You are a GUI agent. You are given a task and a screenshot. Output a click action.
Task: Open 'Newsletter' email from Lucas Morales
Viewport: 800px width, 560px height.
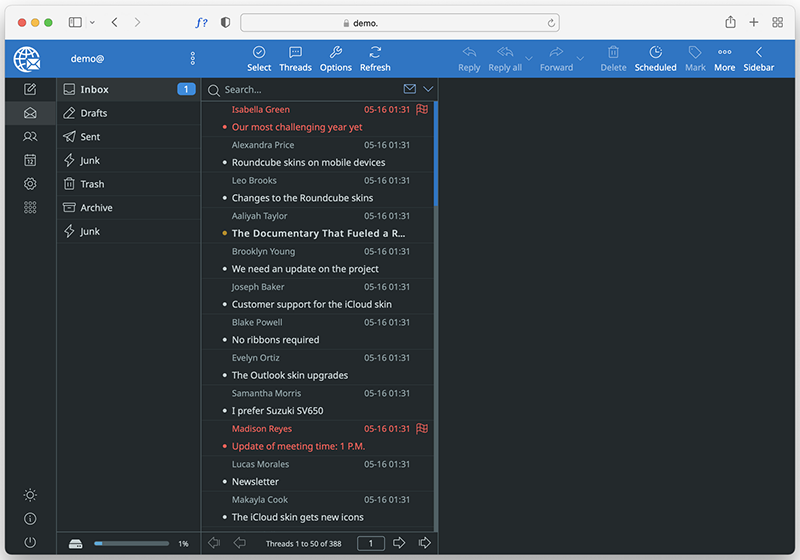pyautogui.click(x=255, y=482)
